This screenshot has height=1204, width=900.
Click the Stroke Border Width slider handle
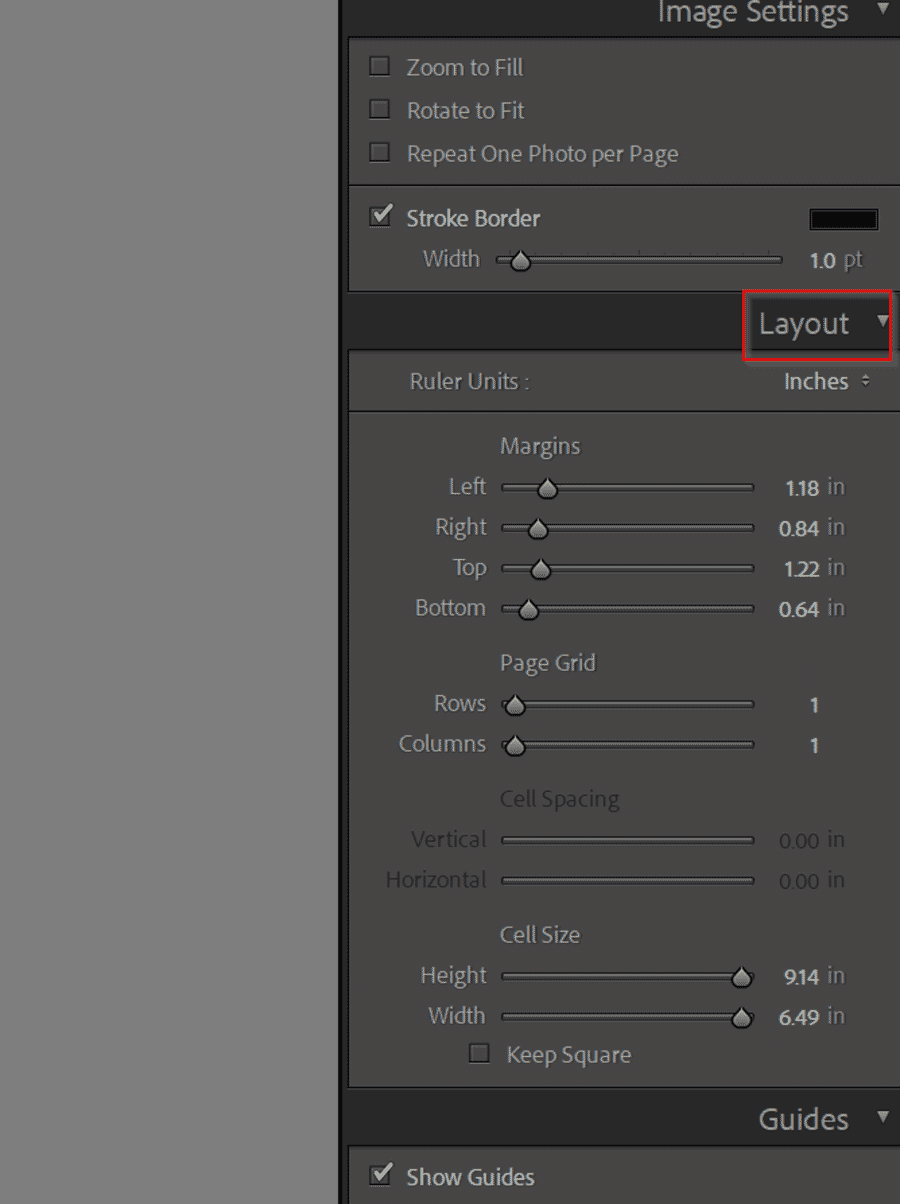519,261
